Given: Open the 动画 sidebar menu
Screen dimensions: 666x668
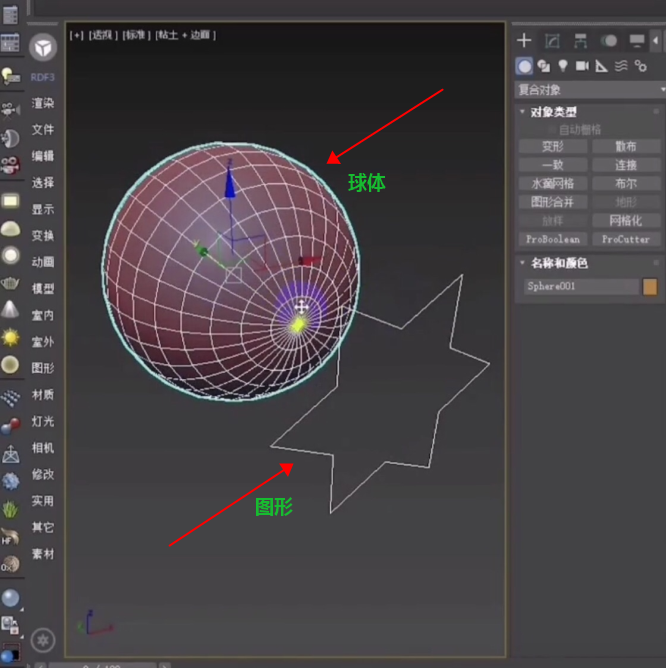Looking at the screenshot, I should click(x=43, y=262).
